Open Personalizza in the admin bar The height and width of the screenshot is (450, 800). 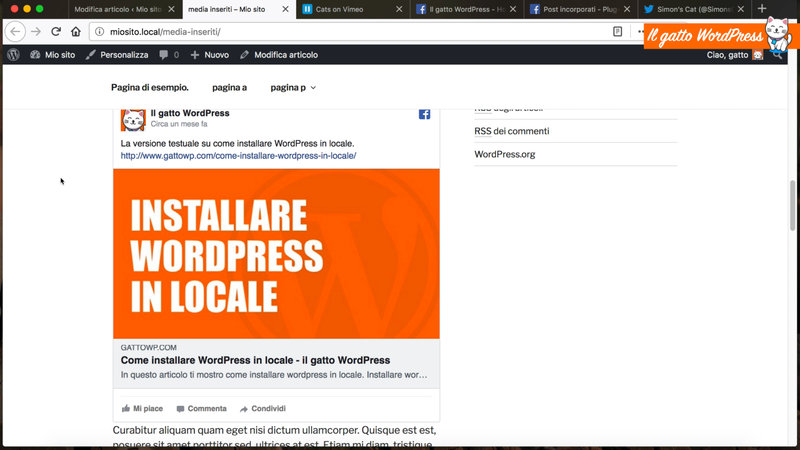(117, 55)
